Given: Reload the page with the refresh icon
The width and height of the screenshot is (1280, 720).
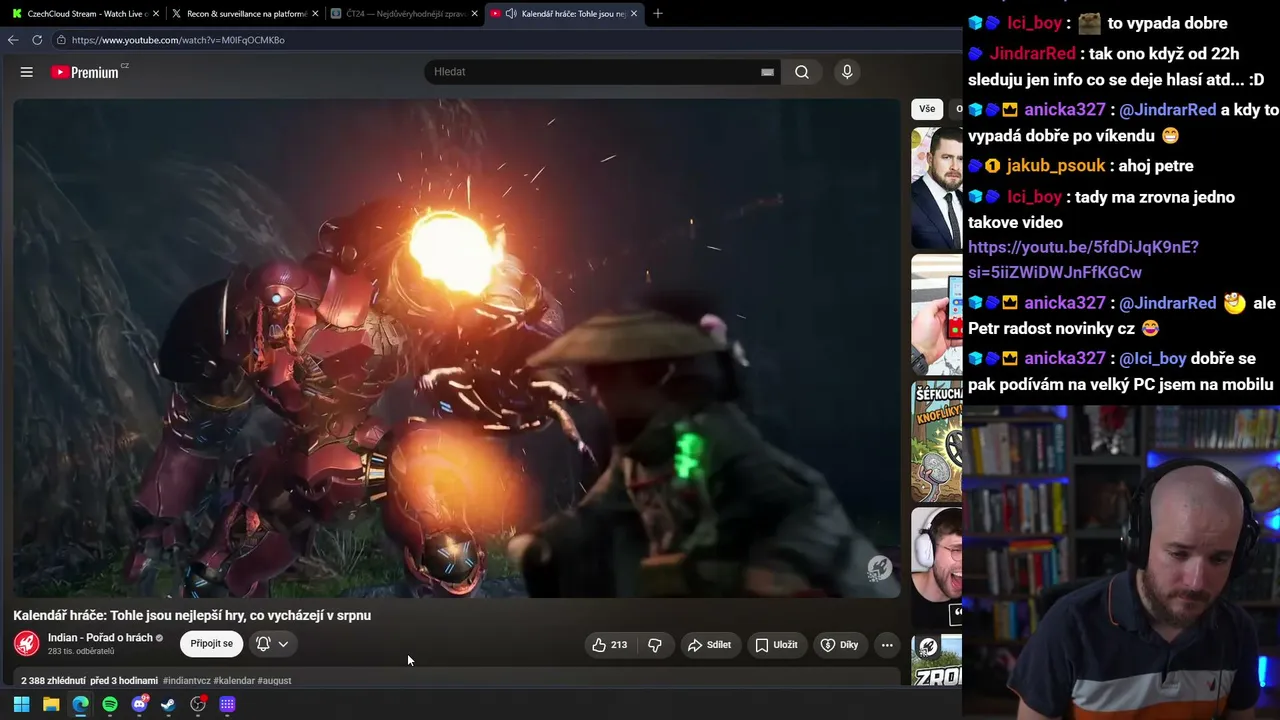Looking at the screenshot, I should pyautogui.click(x=37, y=40).
